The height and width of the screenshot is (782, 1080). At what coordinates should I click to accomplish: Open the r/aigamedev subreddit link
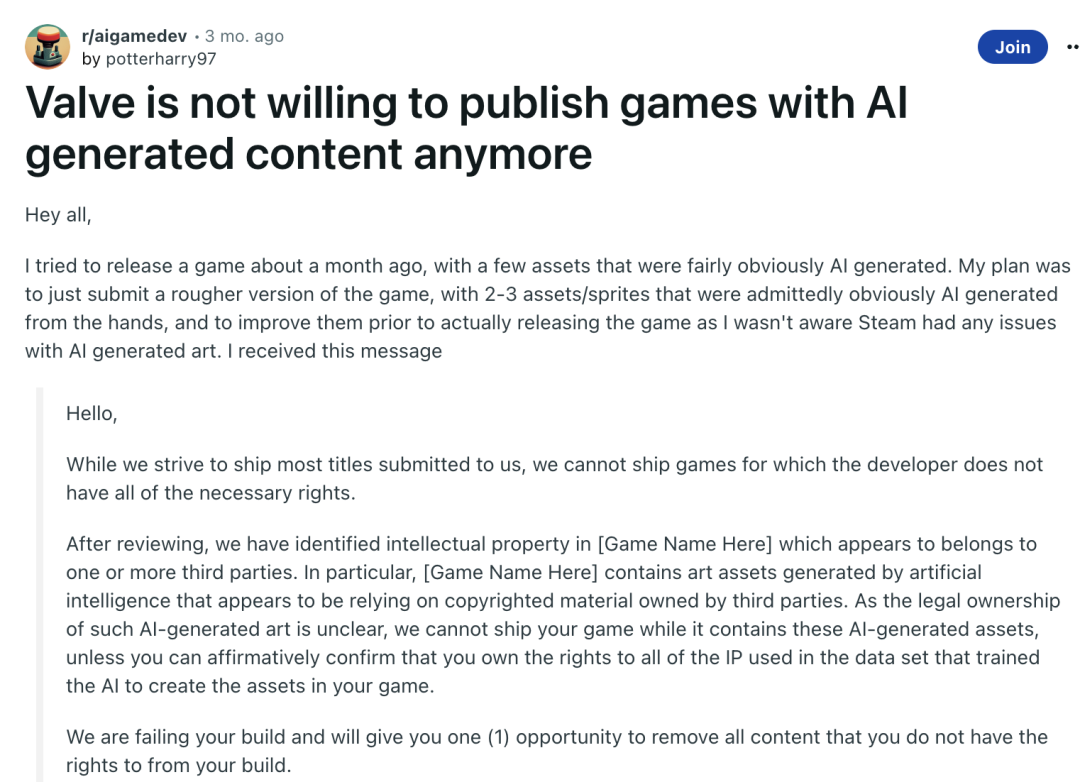pos(134,36)
